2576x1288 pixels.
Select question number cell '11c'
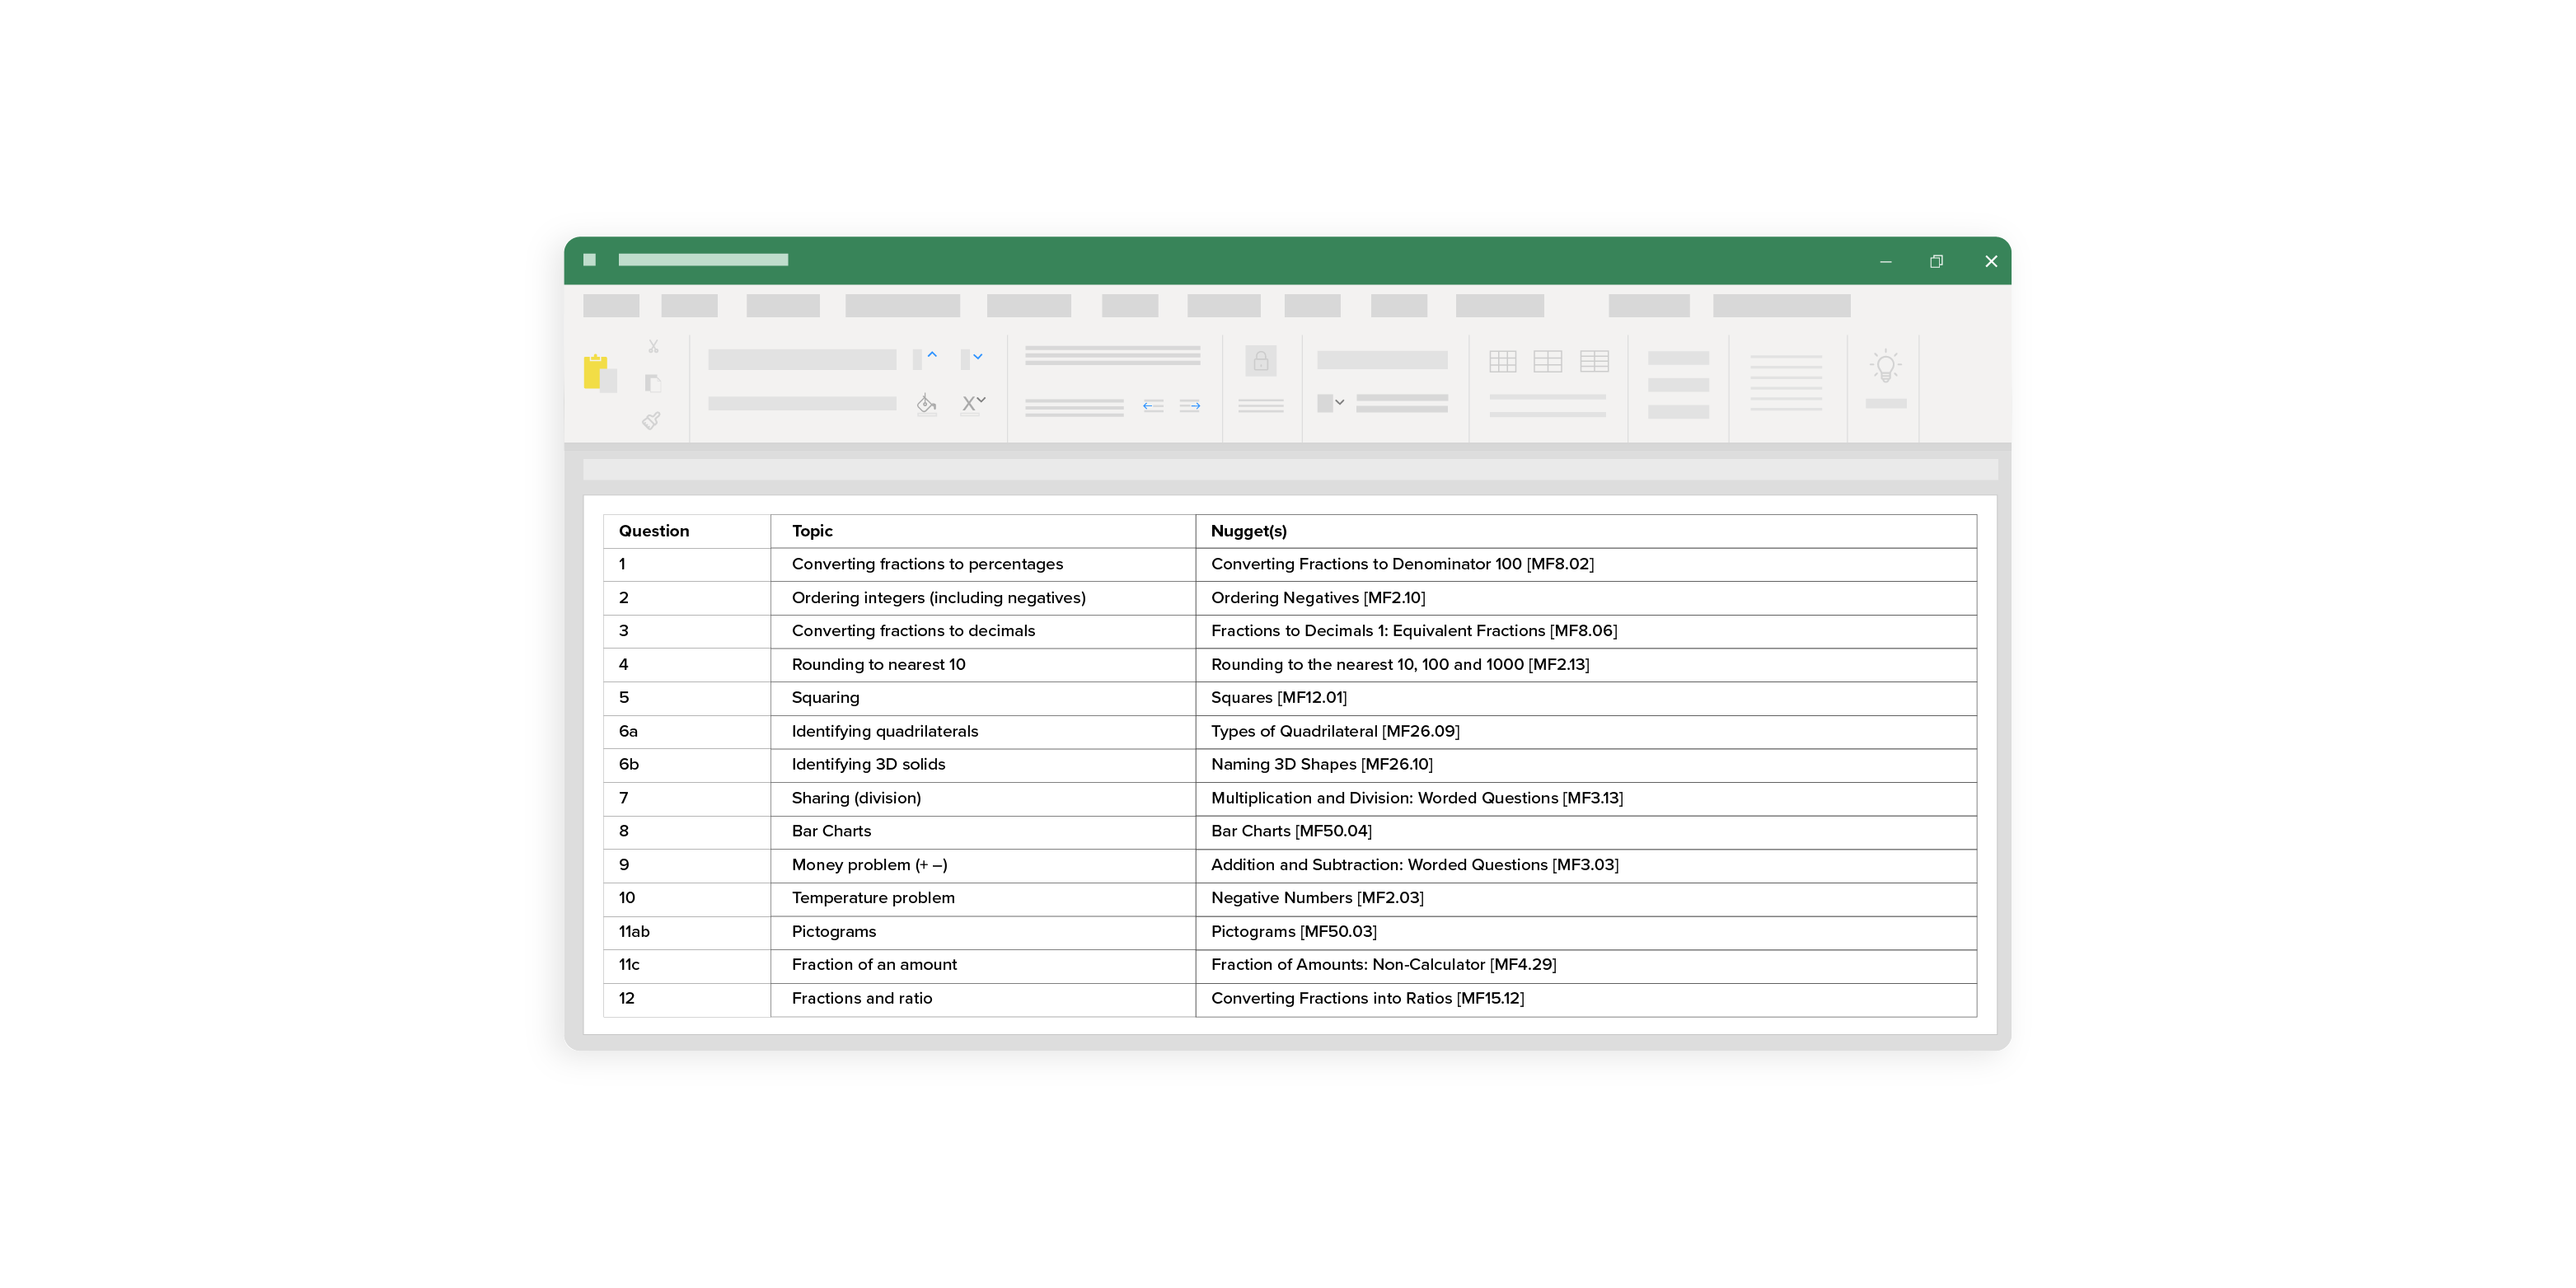(x=687, y=966)
